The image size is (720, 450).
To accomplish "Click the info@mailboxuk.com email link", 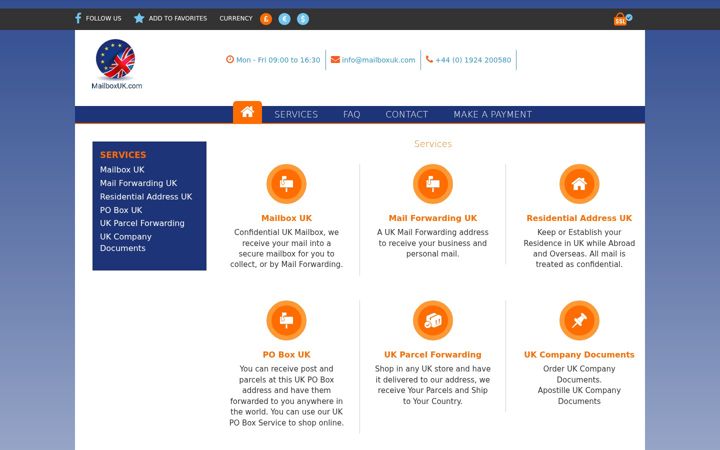I will tap(378, 60).
